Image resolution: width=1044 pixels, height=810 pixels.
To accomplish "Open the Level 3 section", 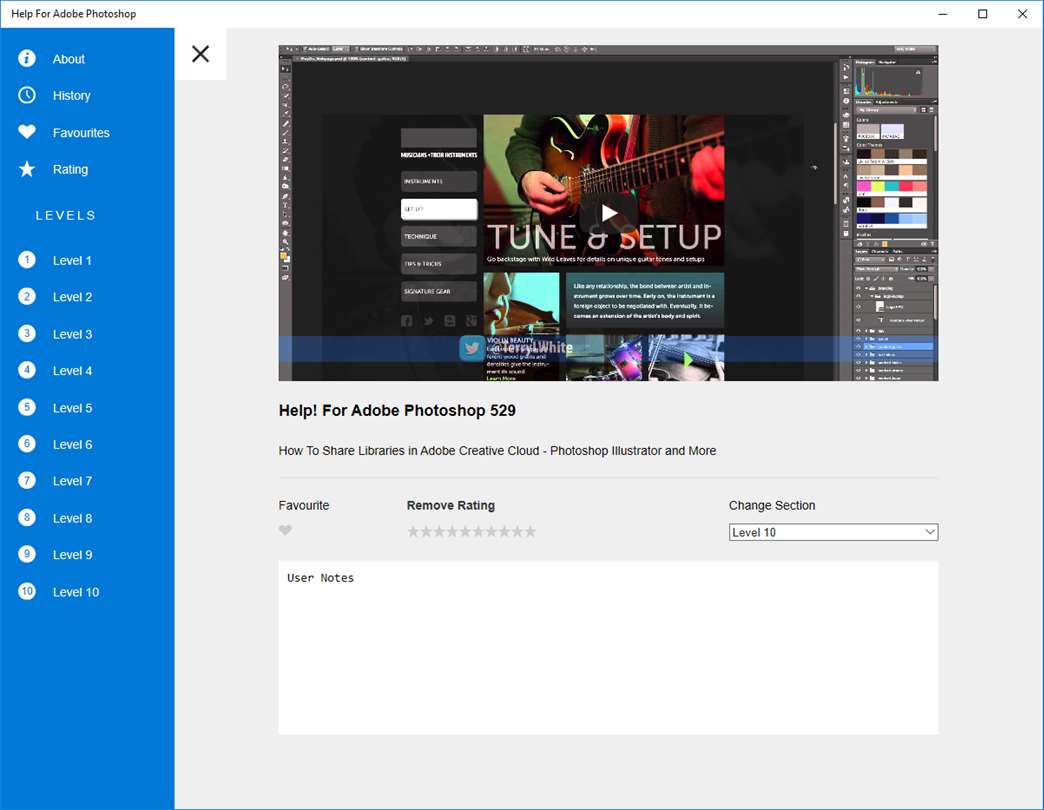I will 72,334.
